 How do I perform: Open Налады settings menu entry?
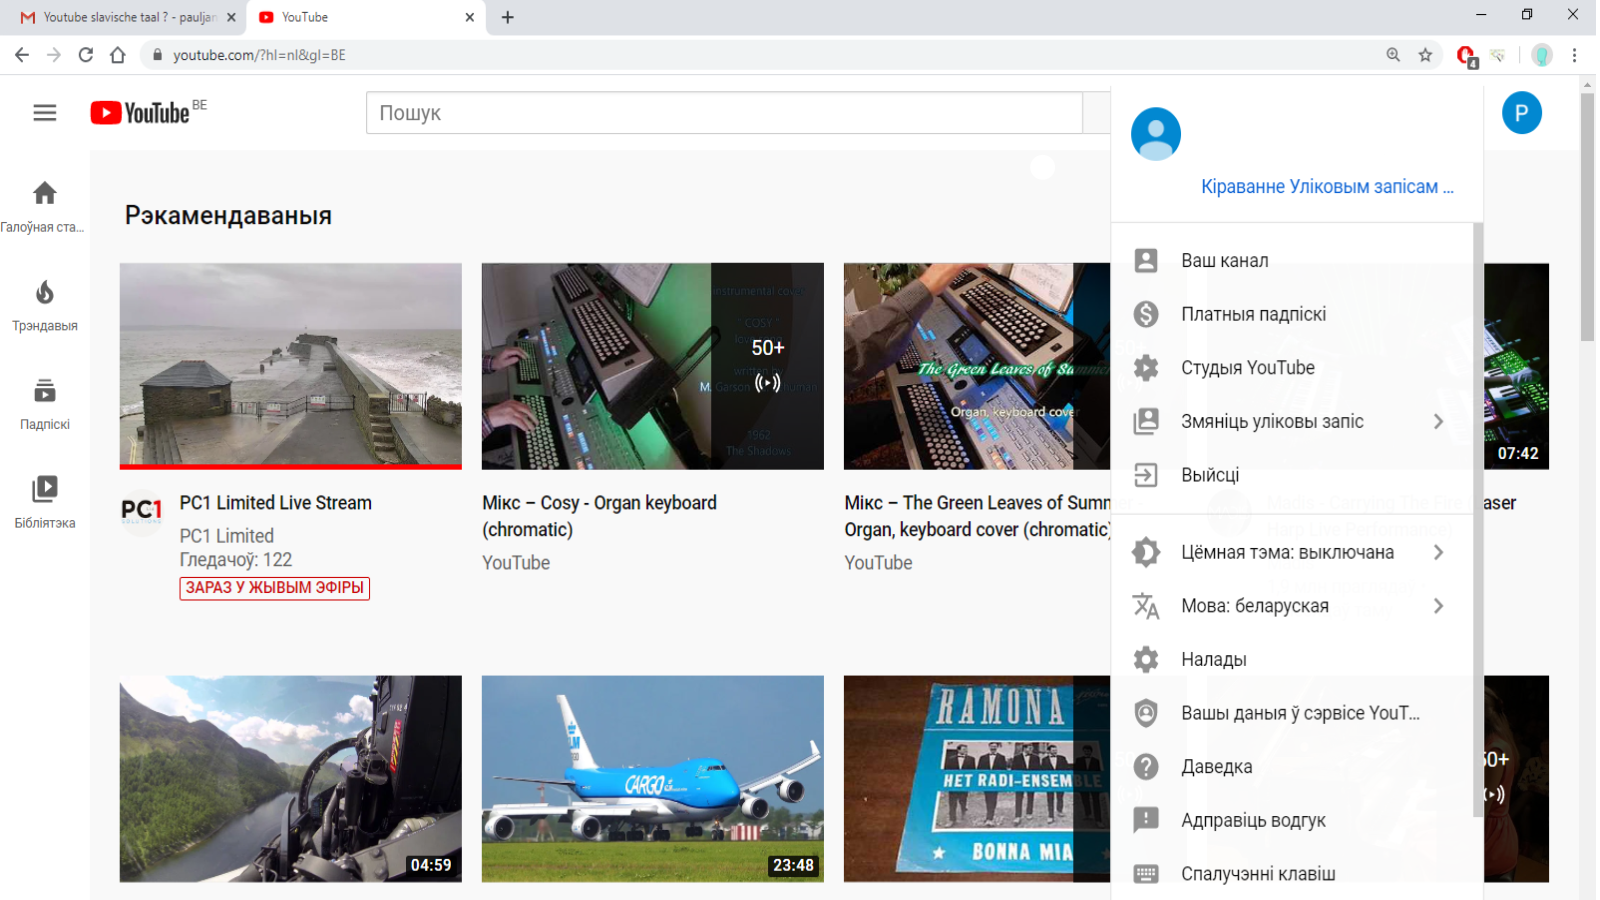[1214, 659]
